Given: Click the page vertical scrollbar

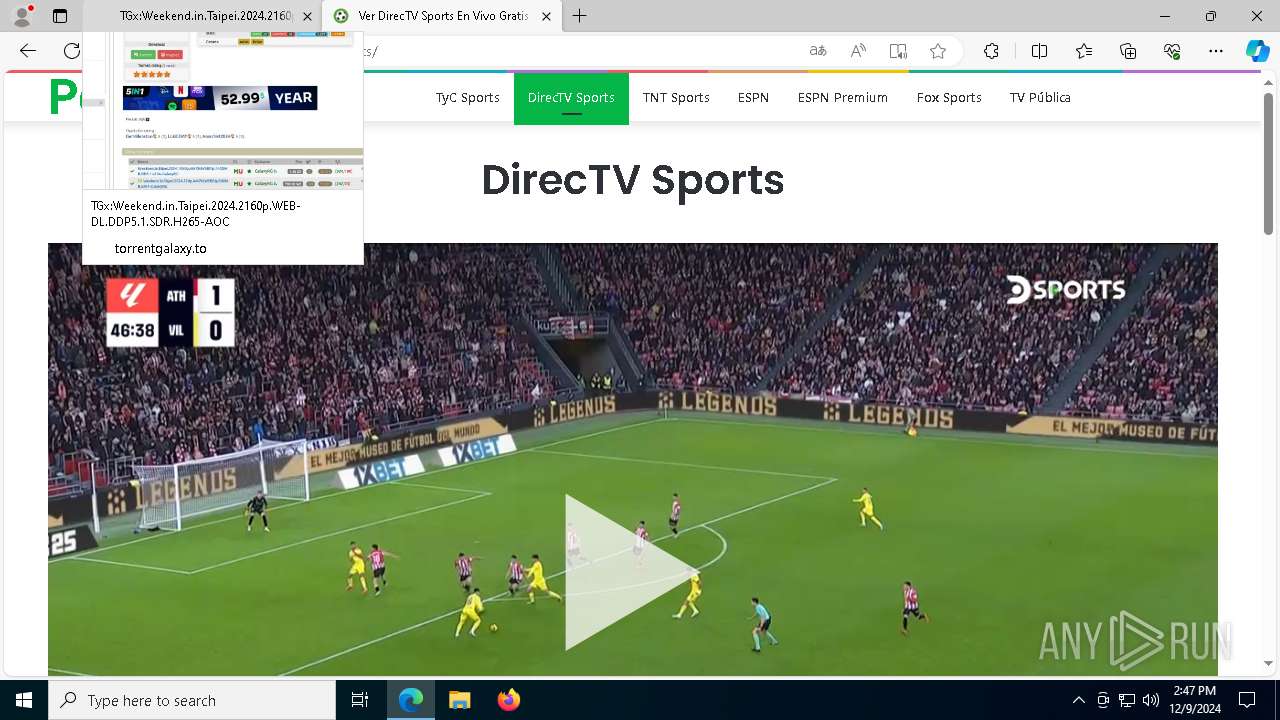Looking at the screenshot, I should [1269, 165].
